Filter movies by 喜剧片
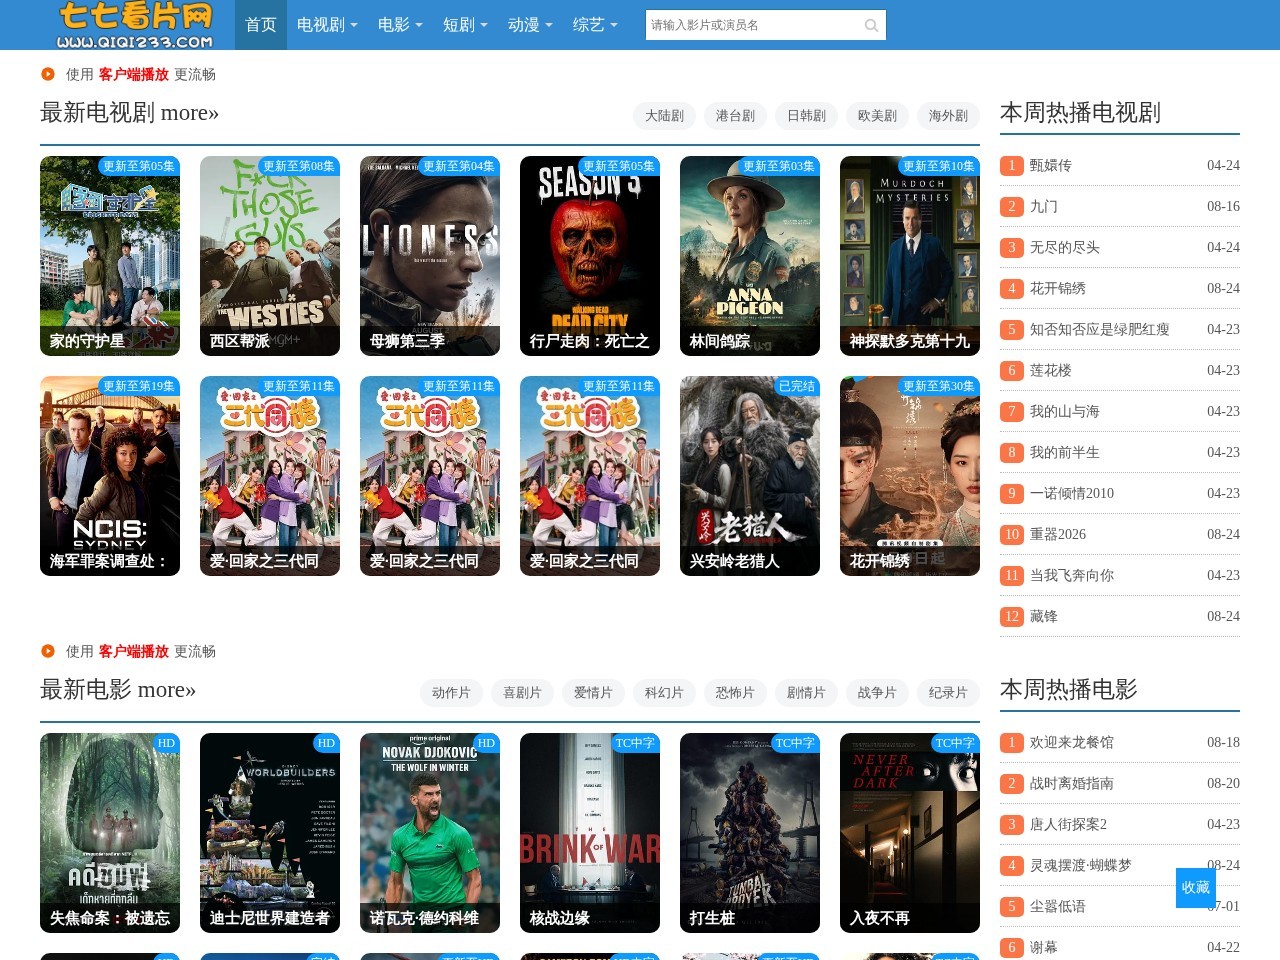 point(523,693)
